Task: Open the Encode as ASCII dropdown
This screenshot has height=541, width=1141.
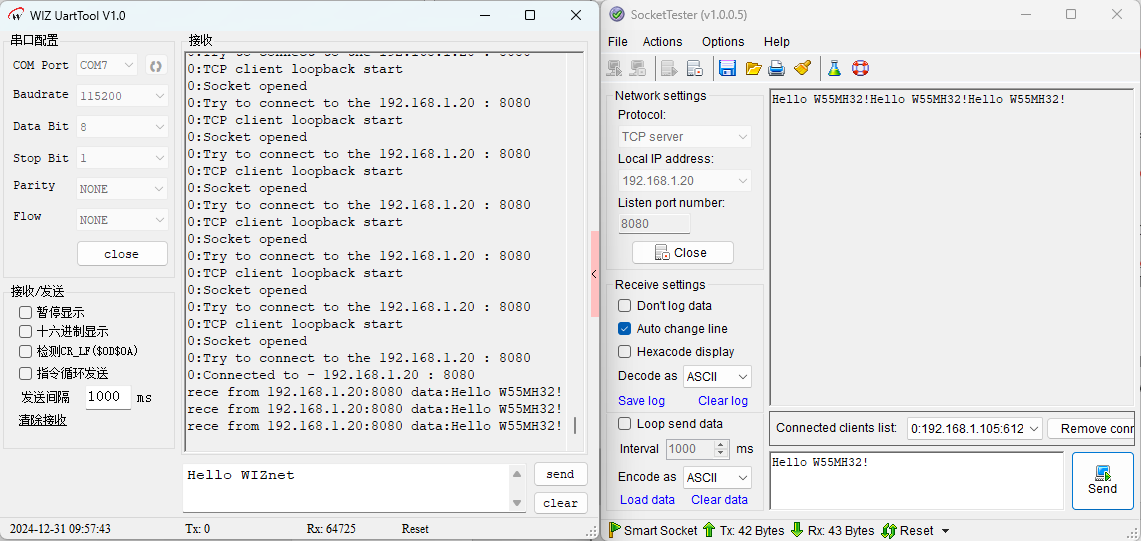Action: [x=717, y=478]
